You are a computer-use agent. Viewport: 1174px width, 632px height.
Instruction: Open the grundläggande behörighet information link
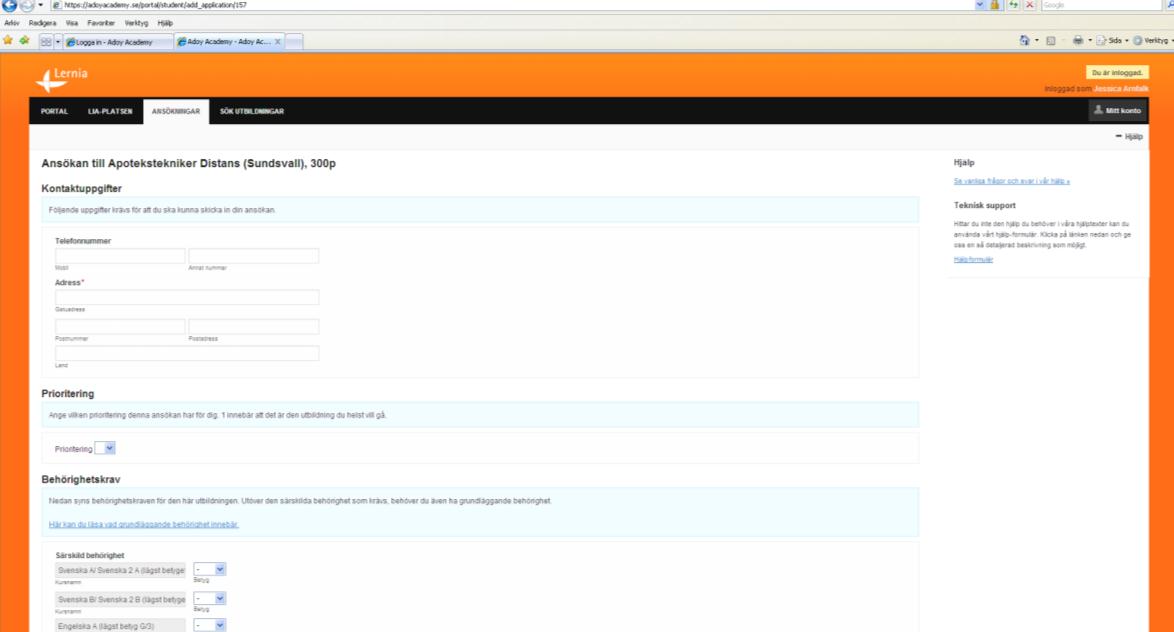[143, 524]
